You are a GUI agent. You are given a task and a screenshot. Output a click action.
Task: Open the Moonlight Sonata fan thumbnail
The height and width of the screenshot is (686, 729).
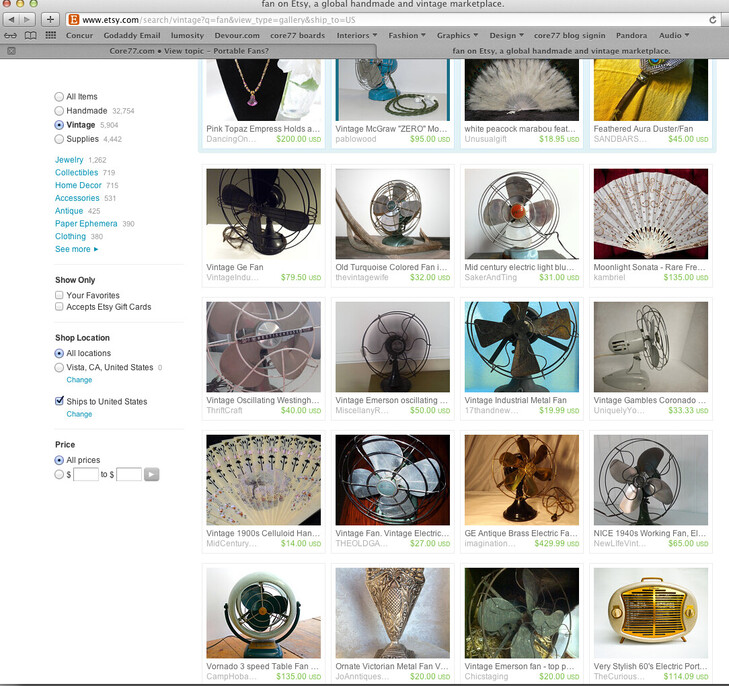651,214
